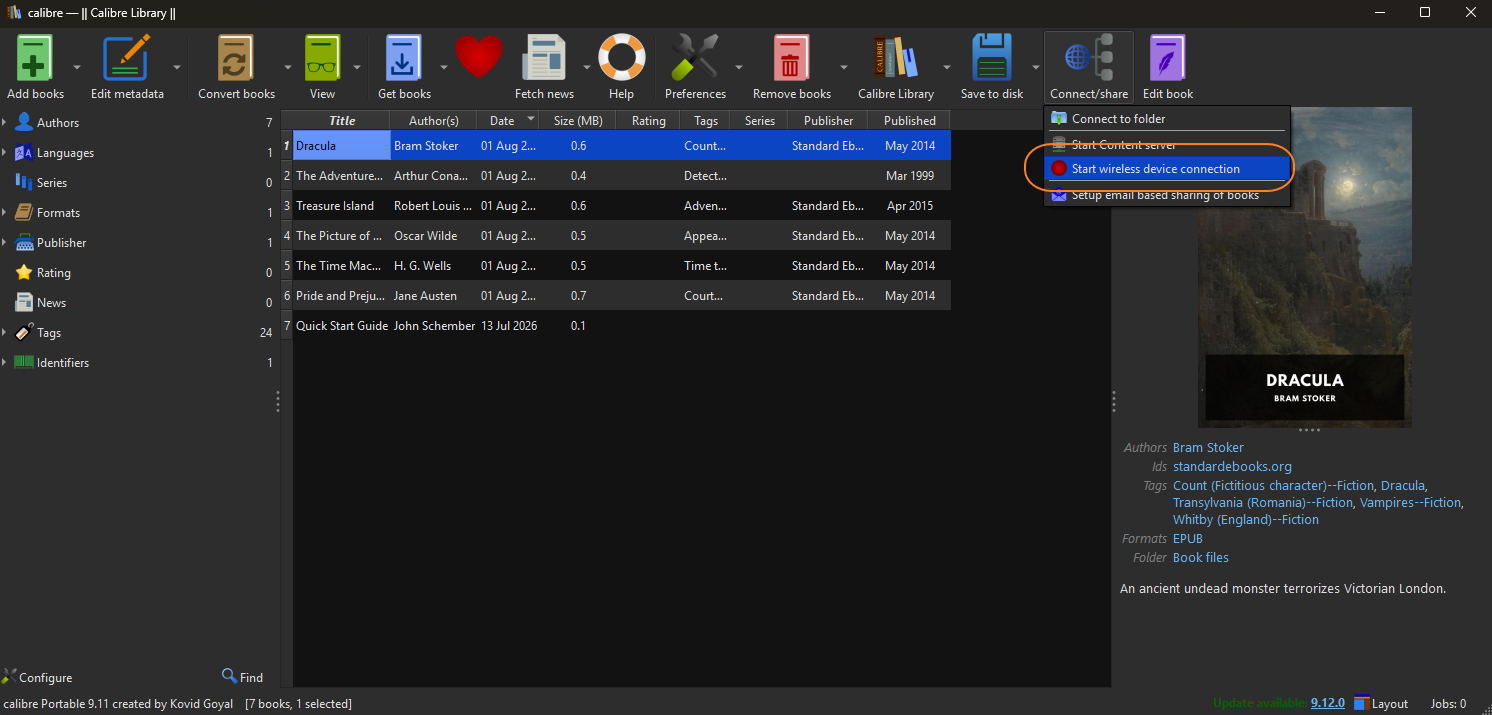The width and height of the screenshot is (1492, 715).
Task: Open Fetch news dropdown arrow
Action: (x=587, y=67)
